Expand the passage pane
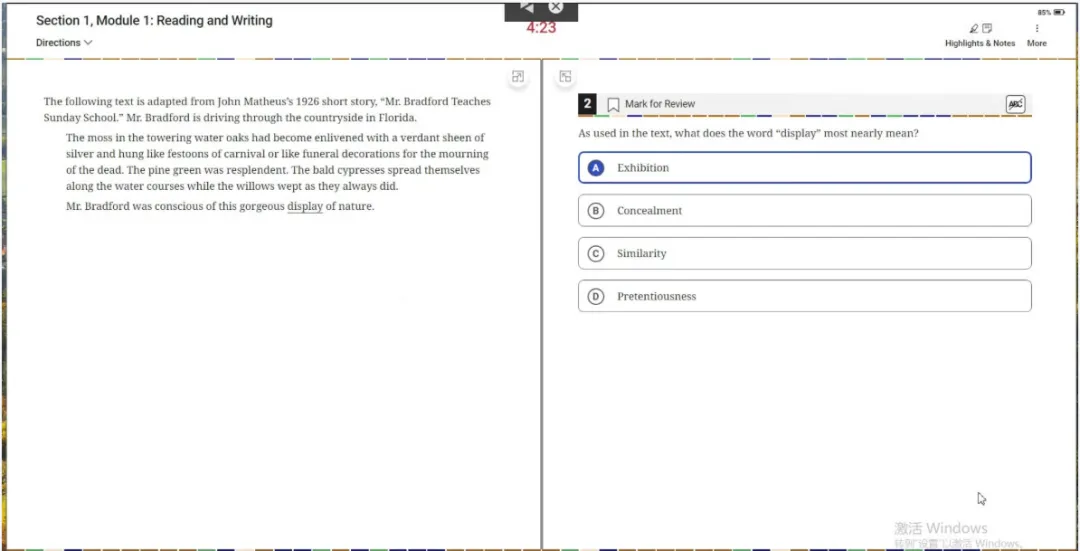Image resolution: width=1080 pixels, height=551 pixels. [x=518, y=76]
